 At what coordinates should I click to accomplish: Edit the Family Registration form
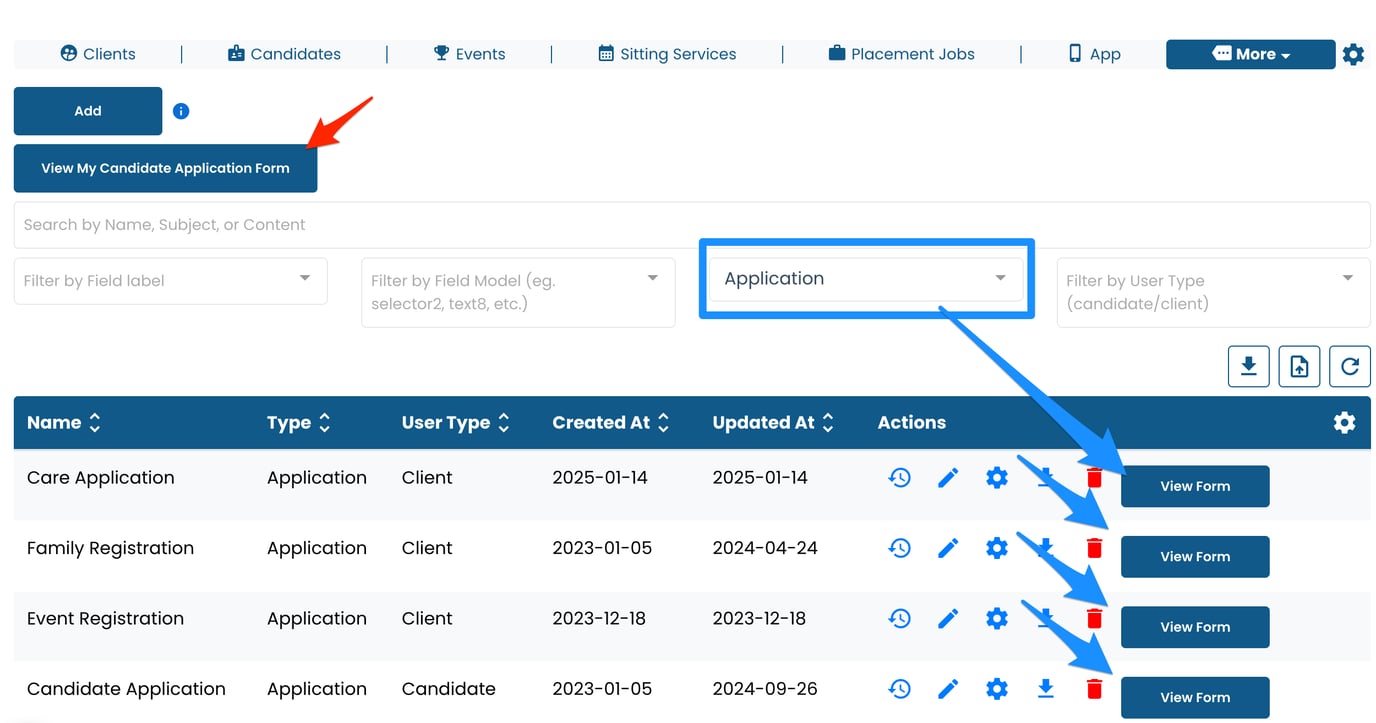point(947,547)
